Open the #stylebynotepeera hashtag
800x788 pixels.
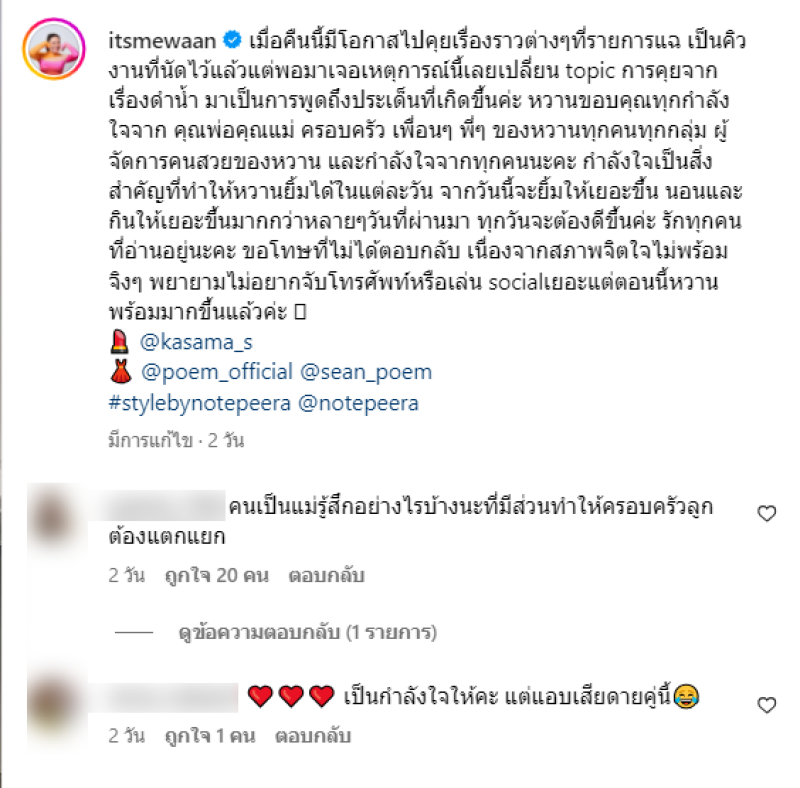[199, 403]
